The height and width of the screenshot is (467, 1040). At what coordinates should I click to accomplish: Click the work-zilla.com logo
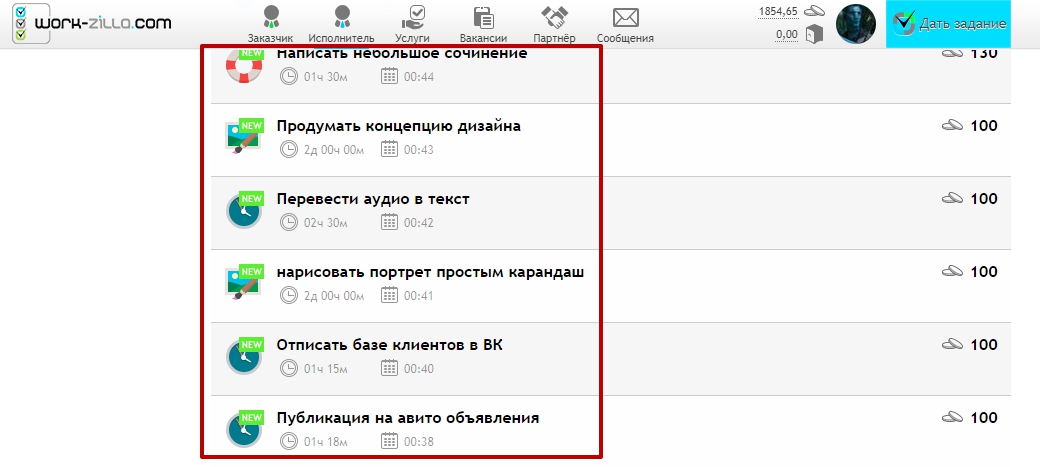(92, 23)
